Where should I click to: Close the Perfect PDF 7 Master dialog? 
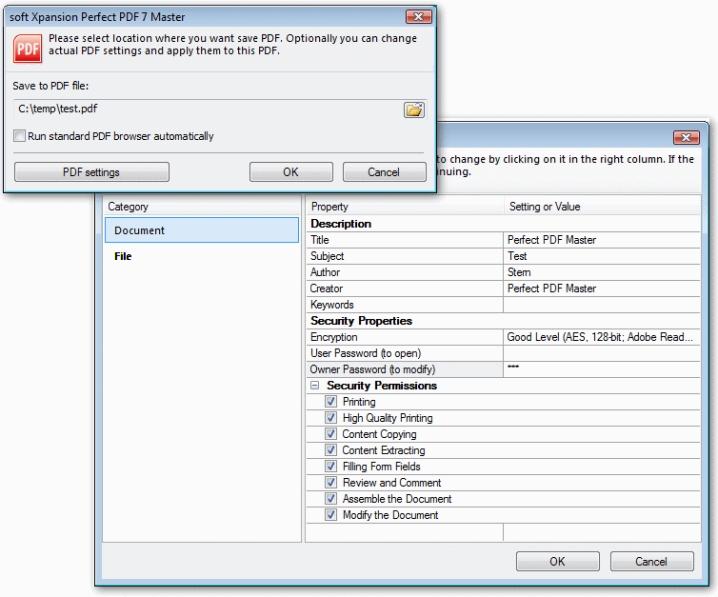(x=418, y=17)
